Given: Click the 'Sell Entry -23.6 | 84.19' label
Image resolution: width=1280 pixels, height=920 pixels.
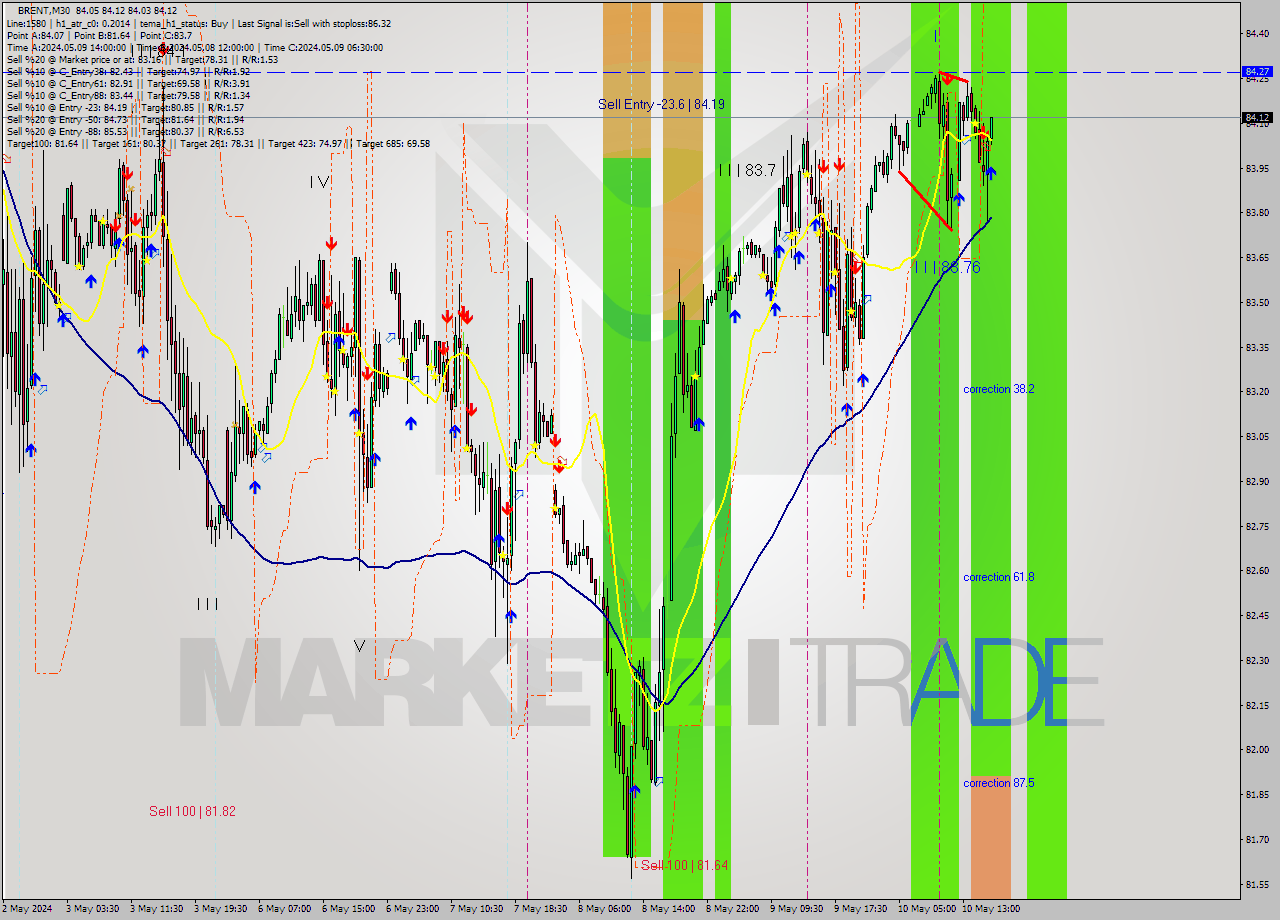Looking at the screenshot, I should click(661, 104).
